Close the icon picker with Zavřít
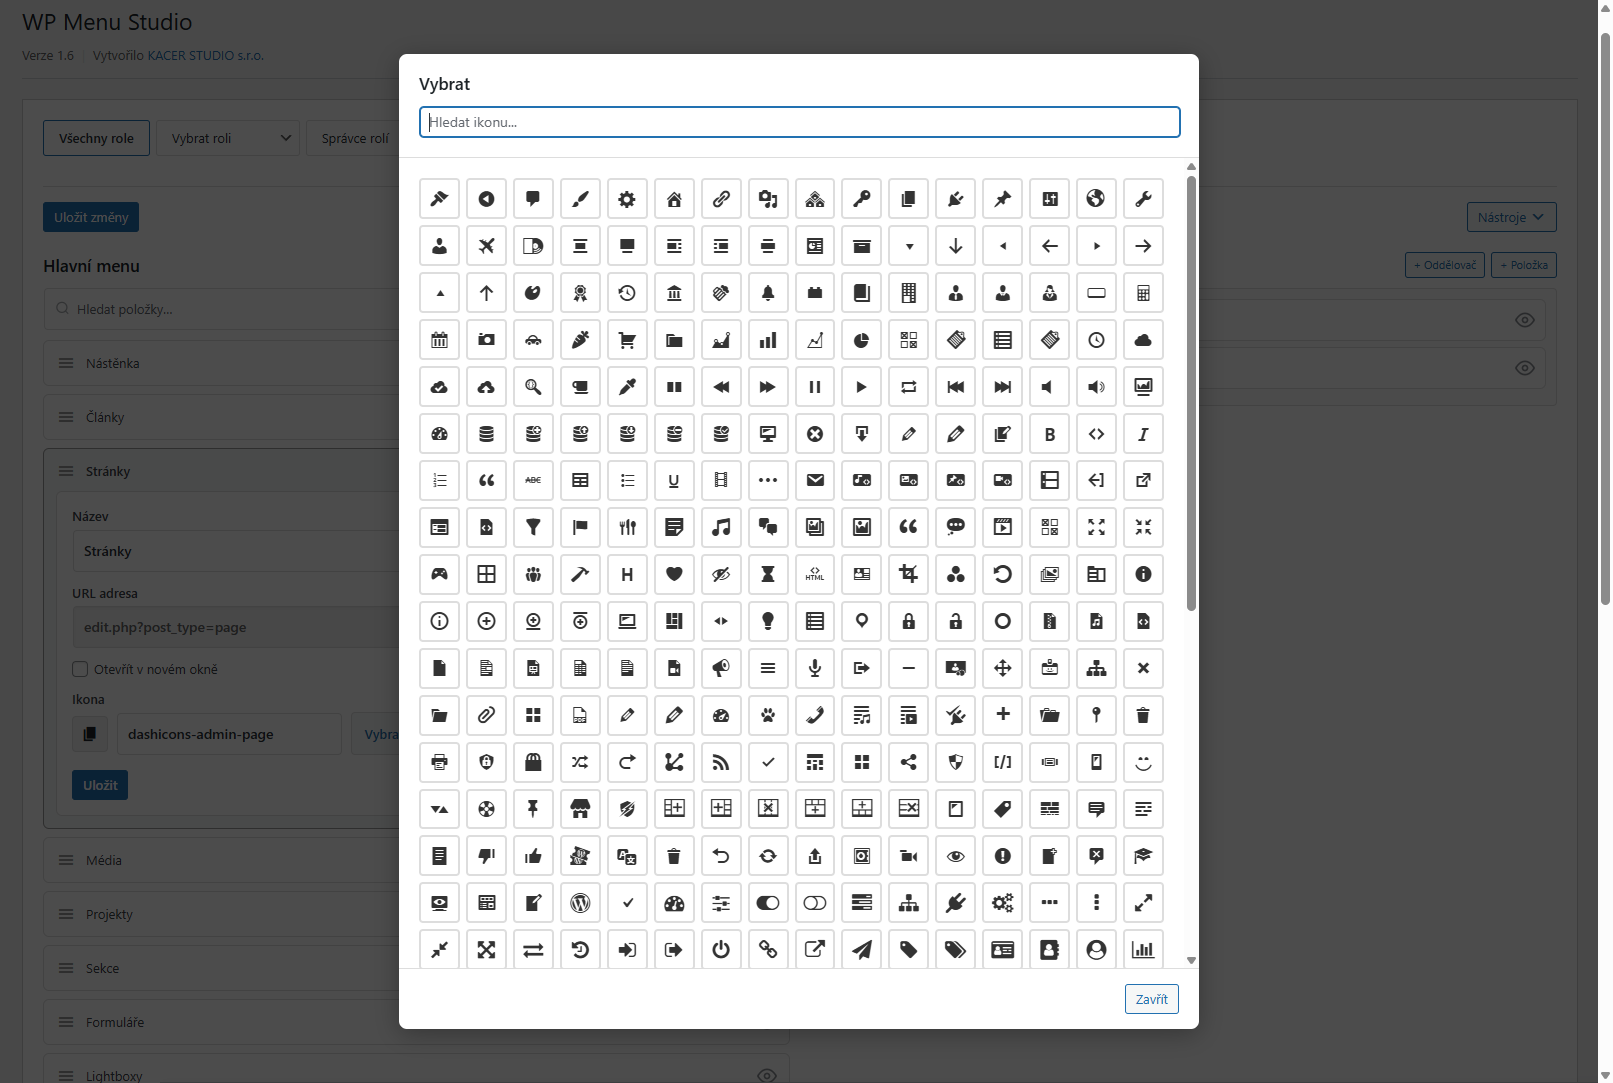 click(1151, 999)
